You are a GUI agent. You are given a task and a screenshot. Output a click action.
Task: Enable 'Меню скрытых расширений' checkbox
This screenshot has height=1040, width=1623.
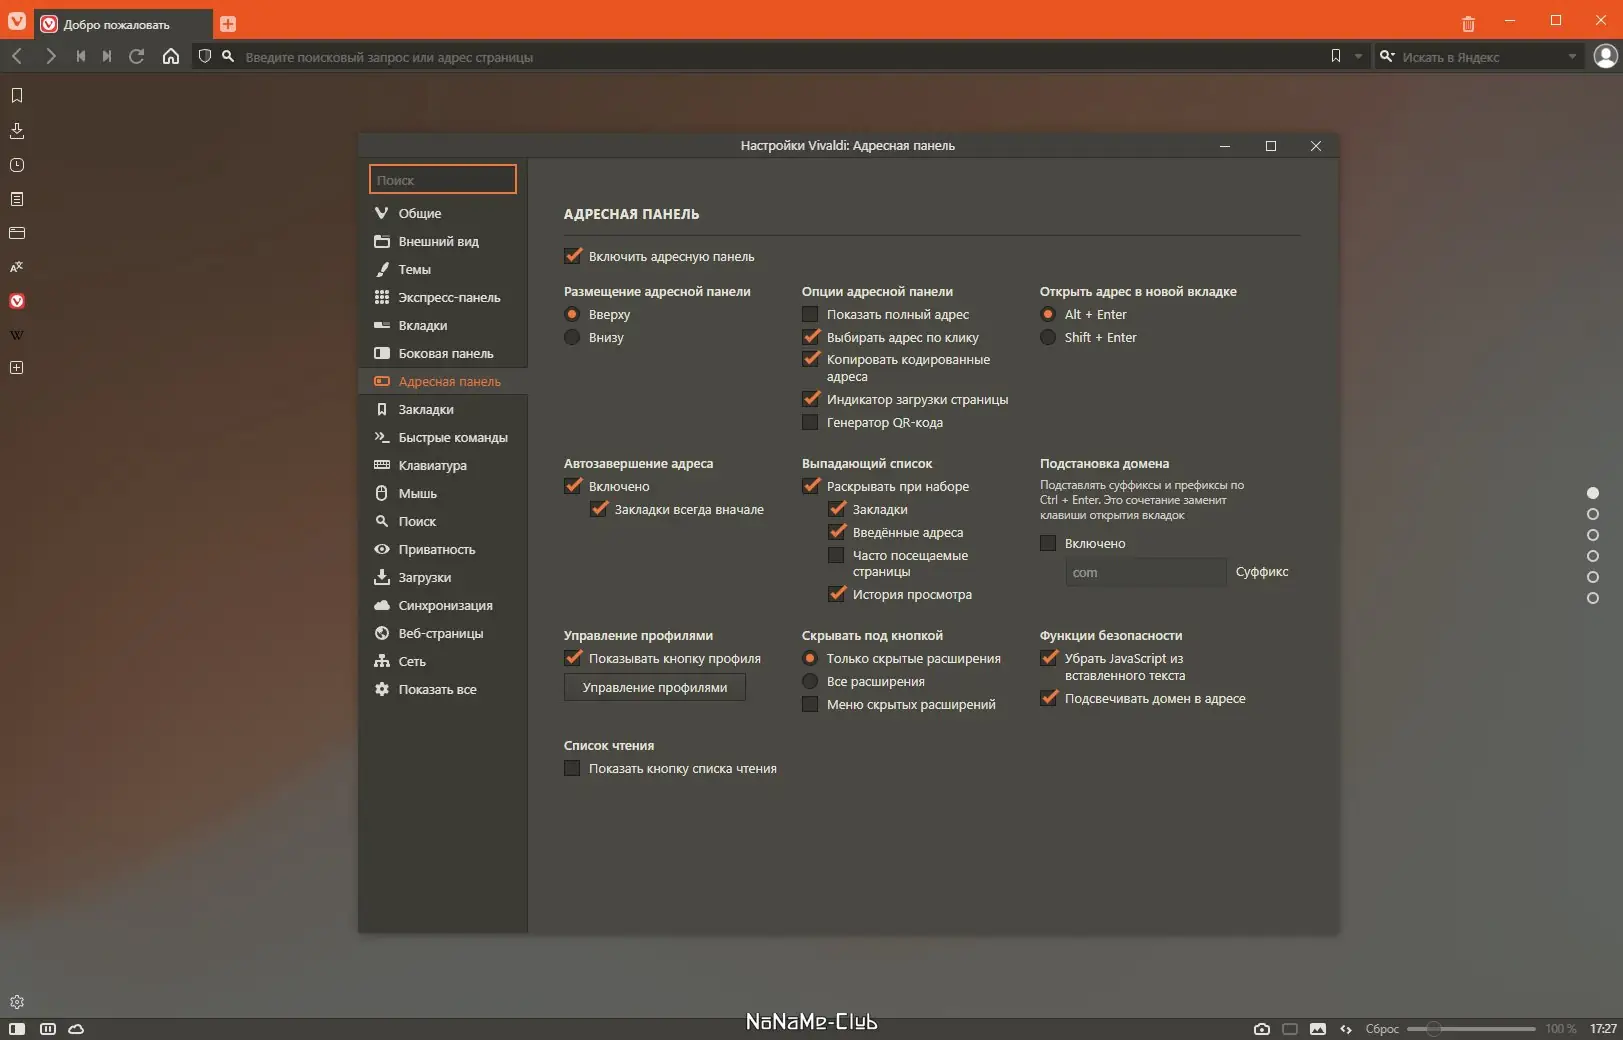(810, 705)
